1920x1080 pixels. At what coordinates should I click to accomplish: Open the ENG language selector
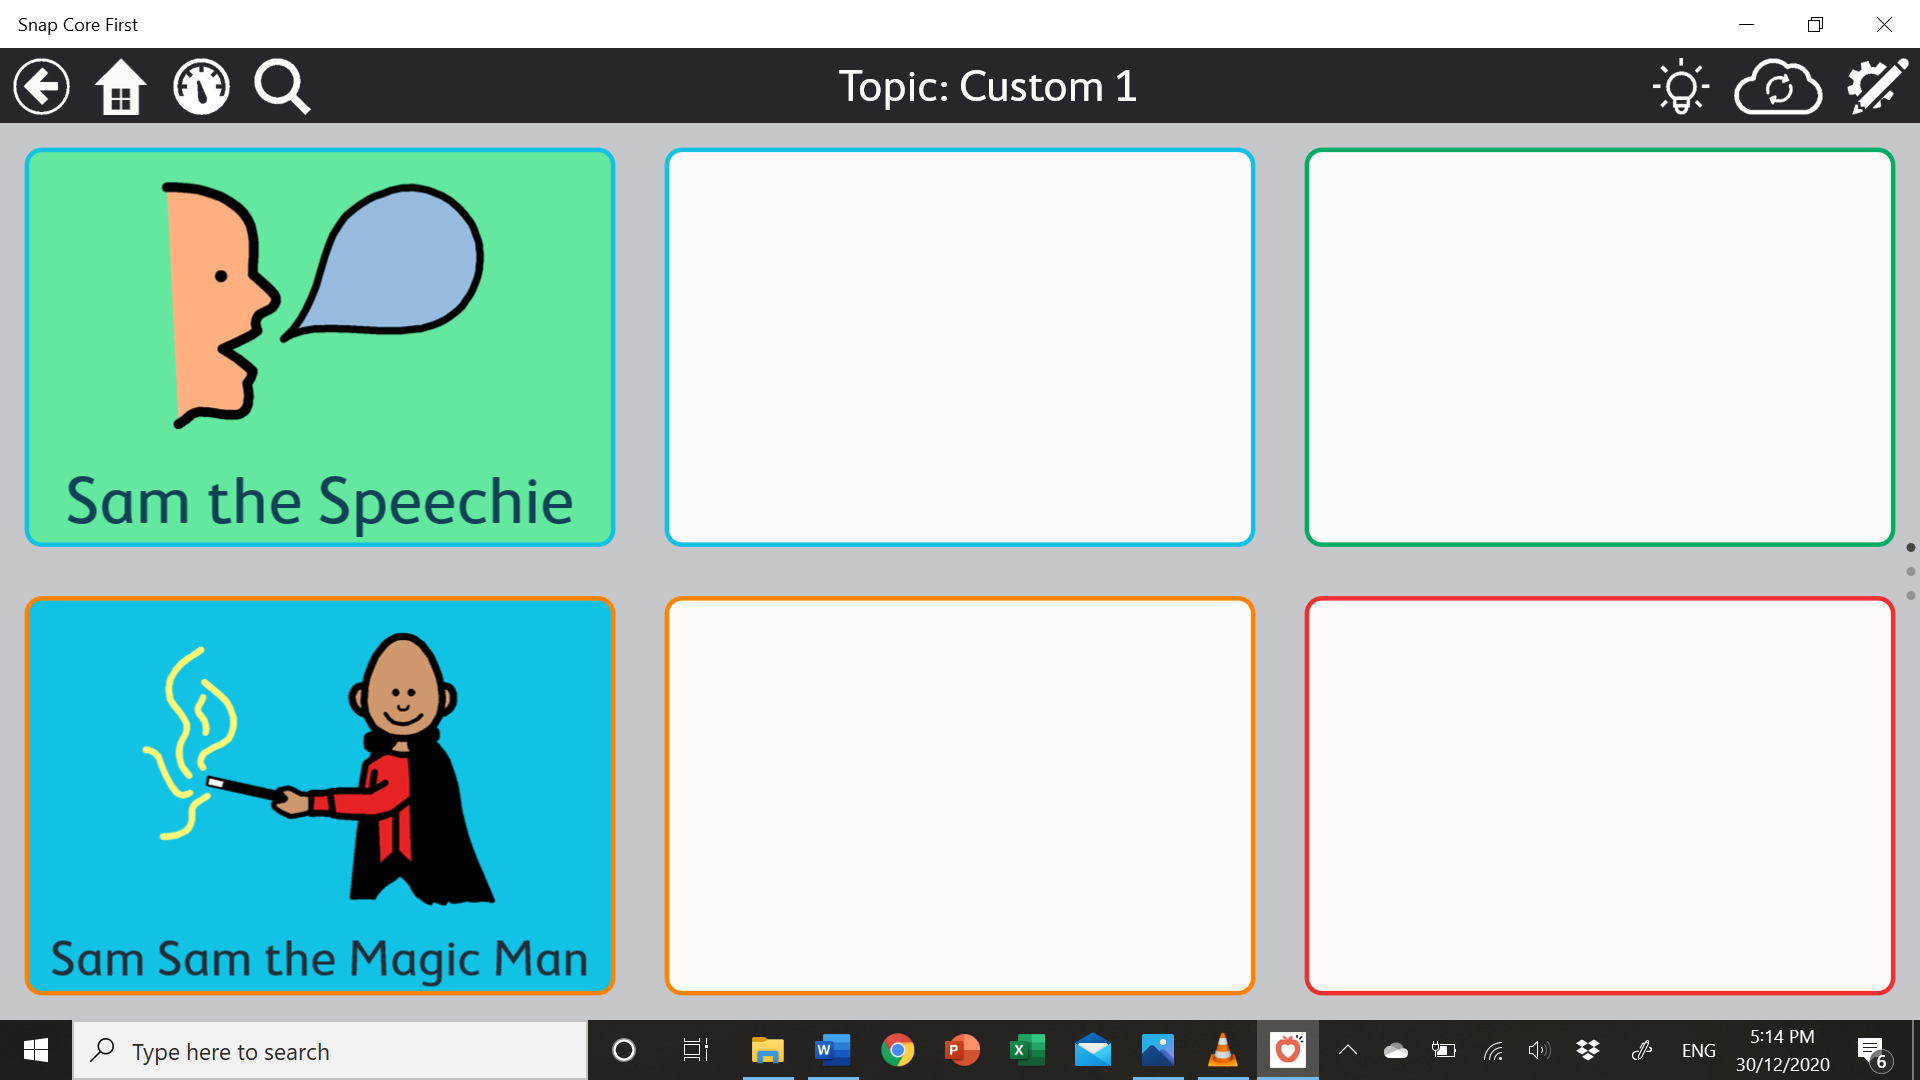[1698, 1051]
